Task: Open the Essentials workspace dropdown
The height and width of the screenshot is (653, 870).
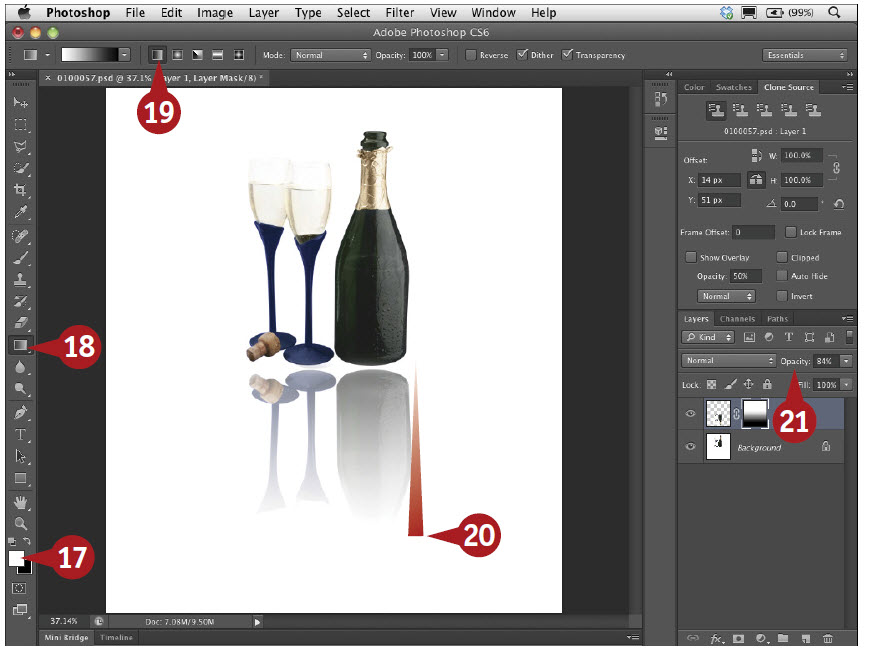Action: tap(805, 55)
